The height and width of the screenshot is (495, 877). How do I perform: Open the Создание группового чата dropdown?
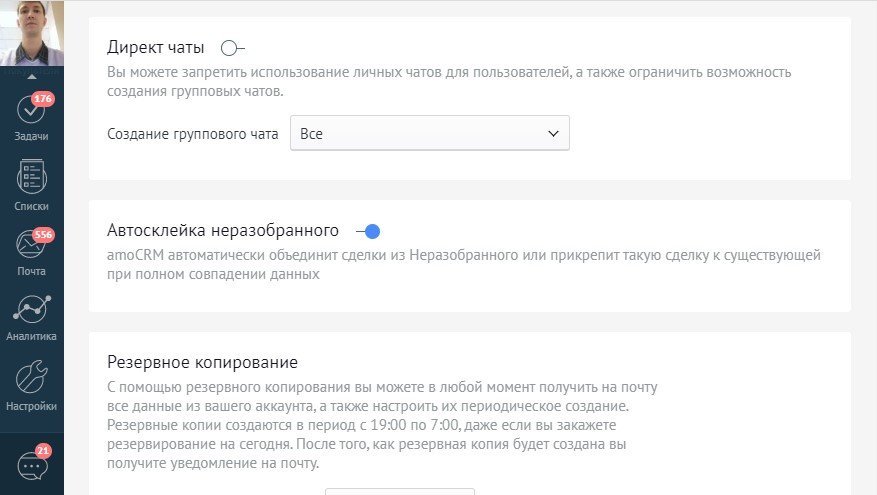pyautogui.click(x=430, y=133)
